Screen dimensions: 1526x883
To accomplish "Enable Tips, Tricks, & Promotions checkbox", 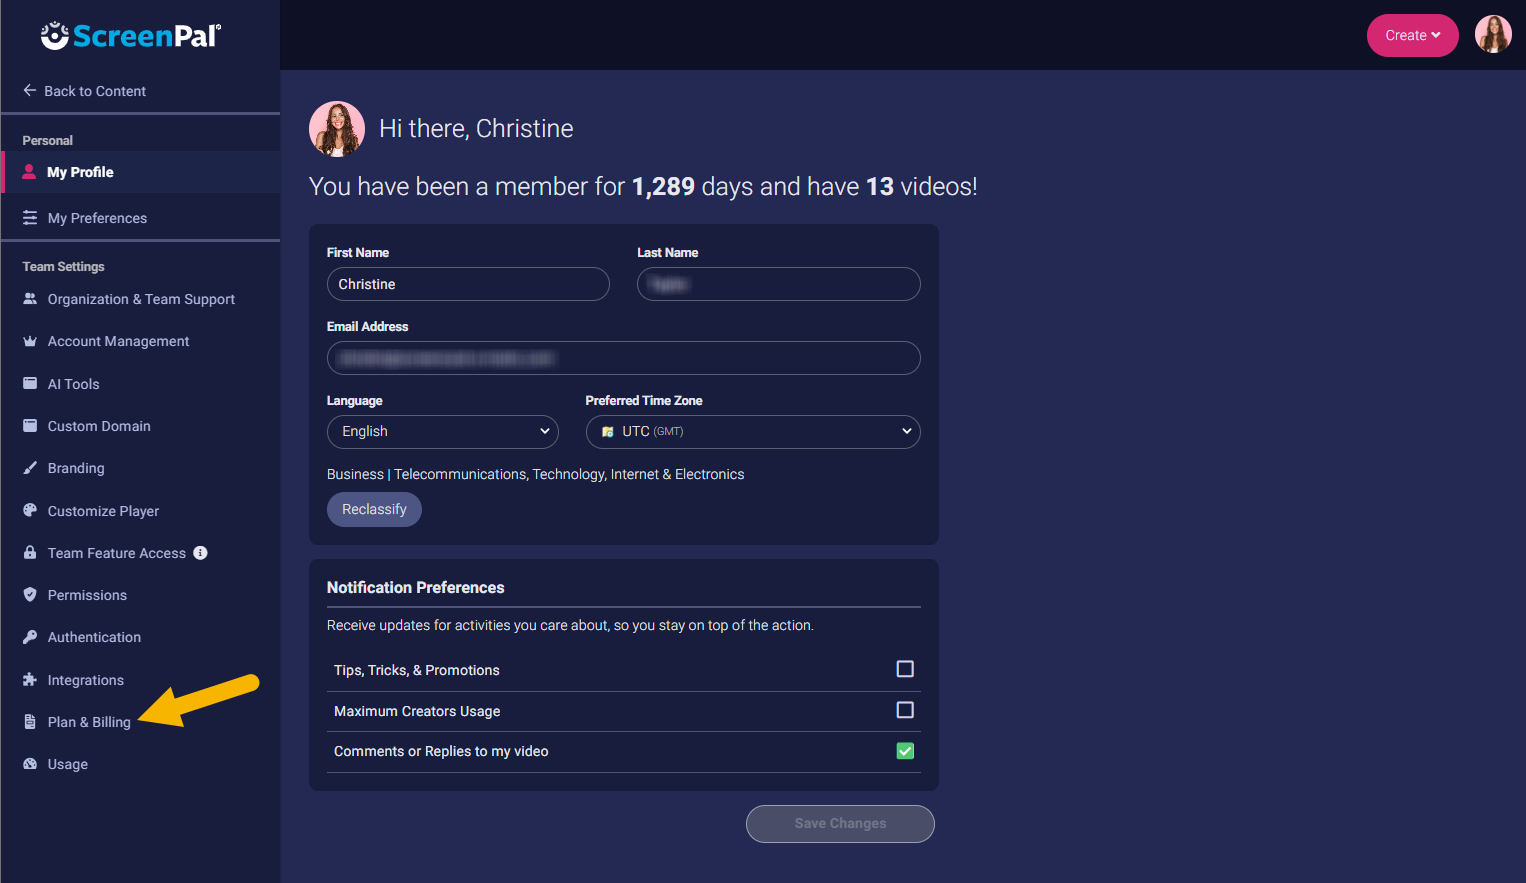I will pyautogui.click(x=905, y=669).
